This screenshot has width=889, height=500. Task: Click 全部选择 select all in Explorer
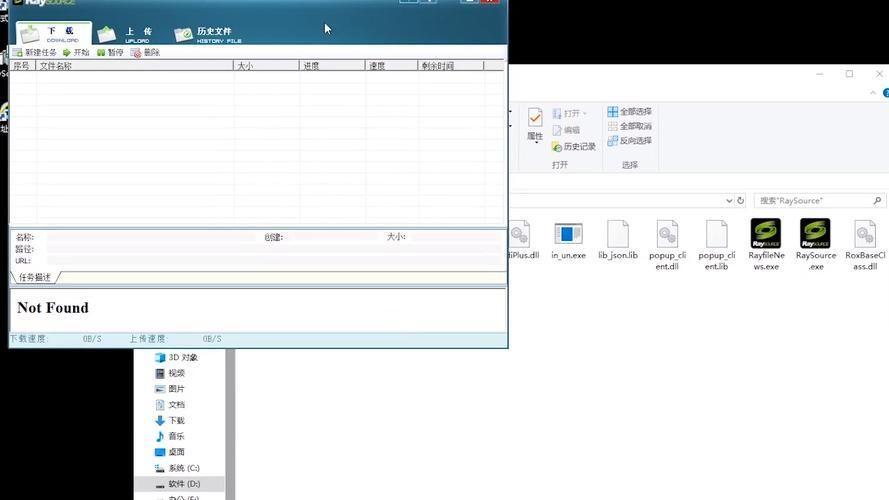[629, 112]
